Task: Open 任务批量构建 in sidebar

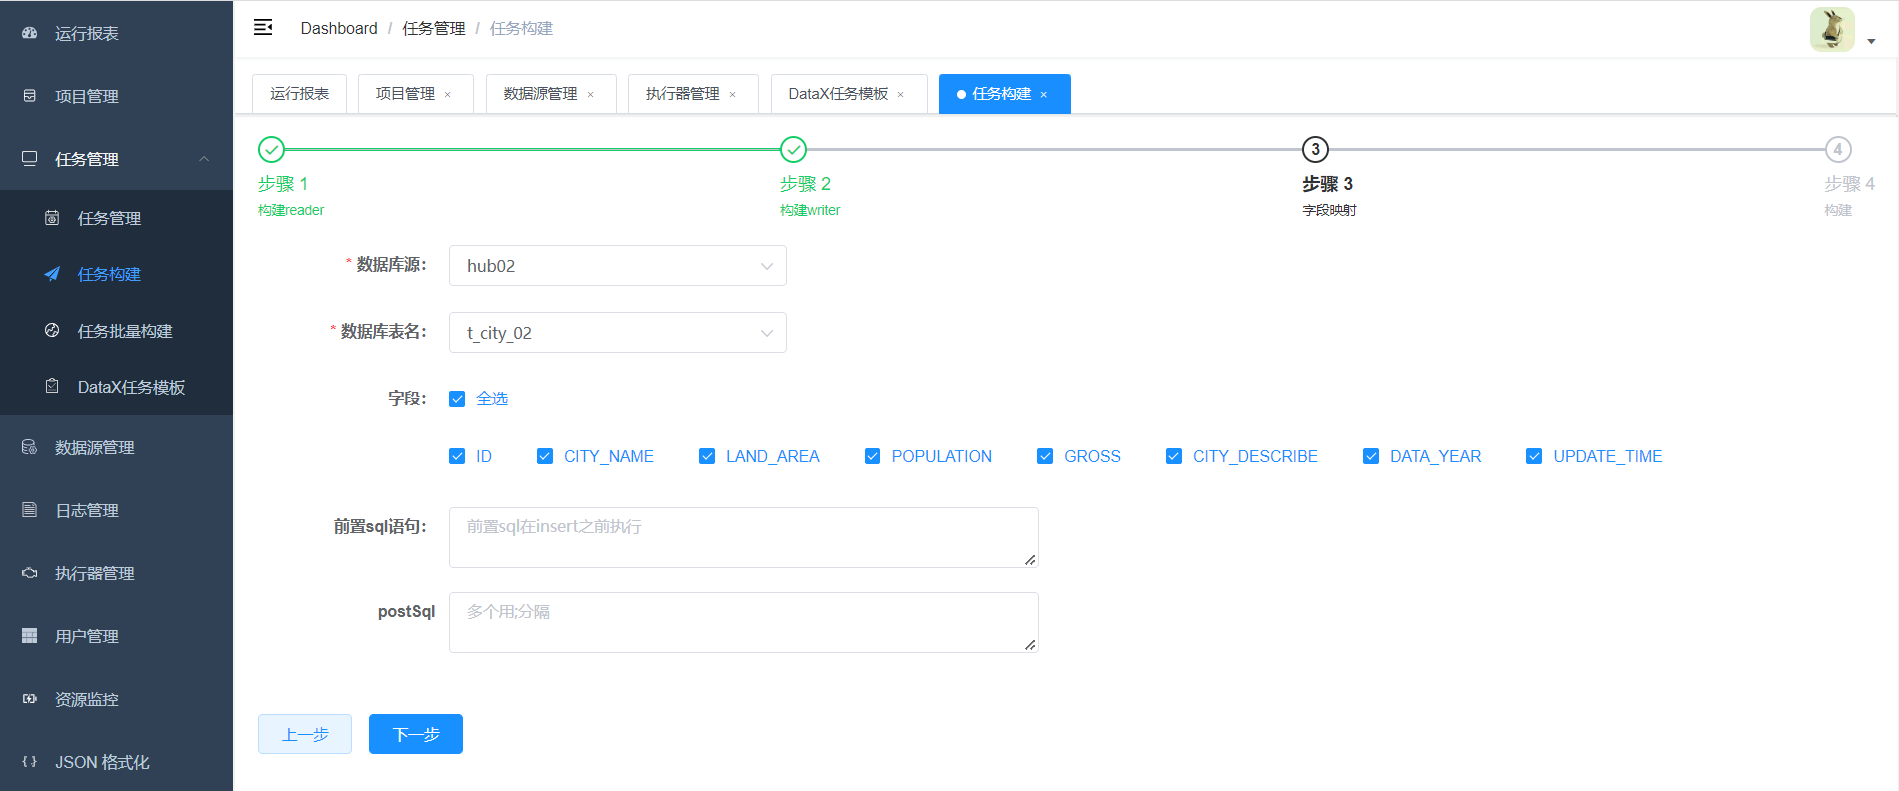Action: click(x=116, y=331)
